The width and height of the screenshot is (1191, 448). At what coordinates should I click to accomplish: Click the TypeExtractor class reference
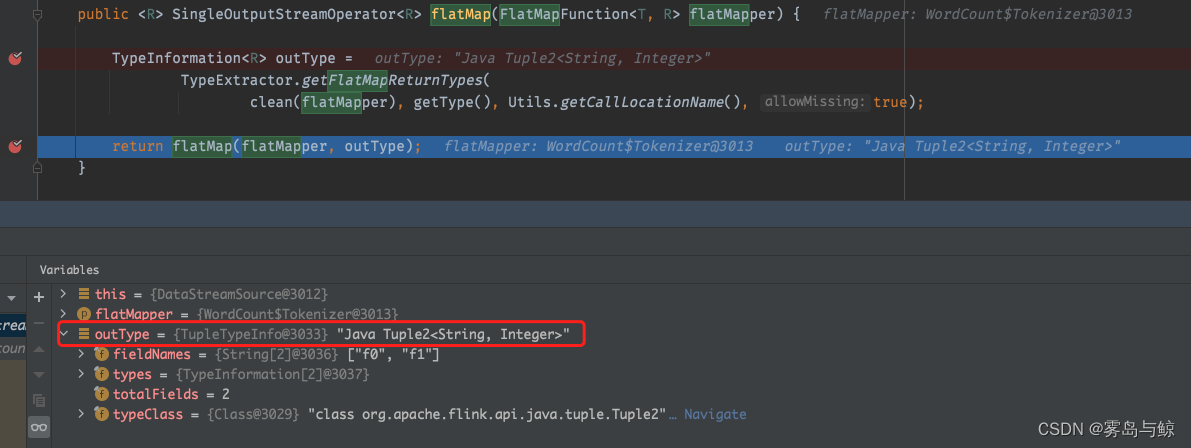click(238, 80)
